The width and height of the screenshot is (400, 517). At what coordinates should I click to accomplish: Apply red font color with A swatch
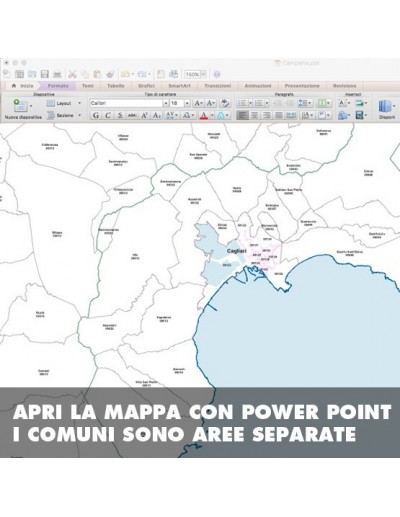(x=204, y=115)
